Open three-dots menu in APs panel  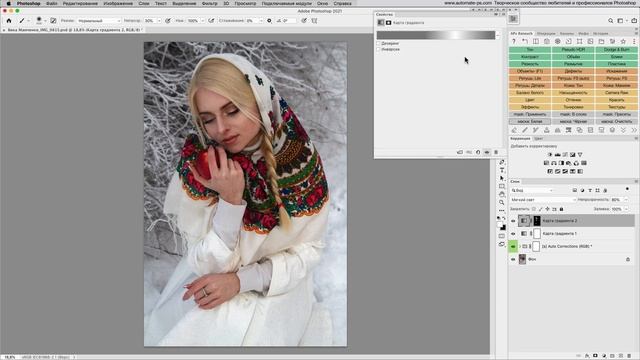634,41
